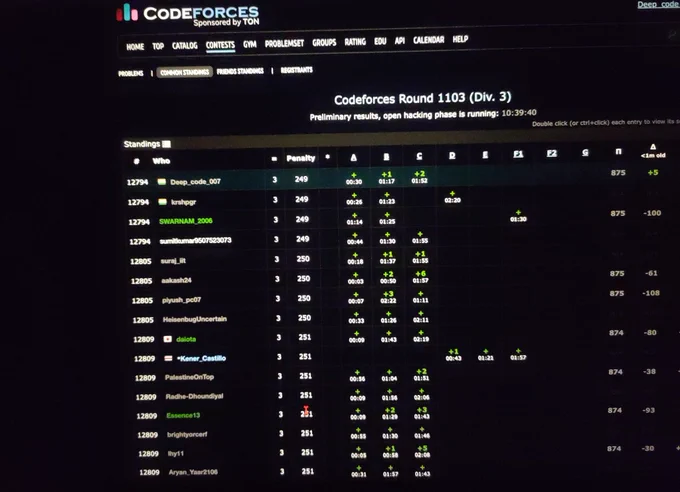Click the Who column header

click(161, 161)
